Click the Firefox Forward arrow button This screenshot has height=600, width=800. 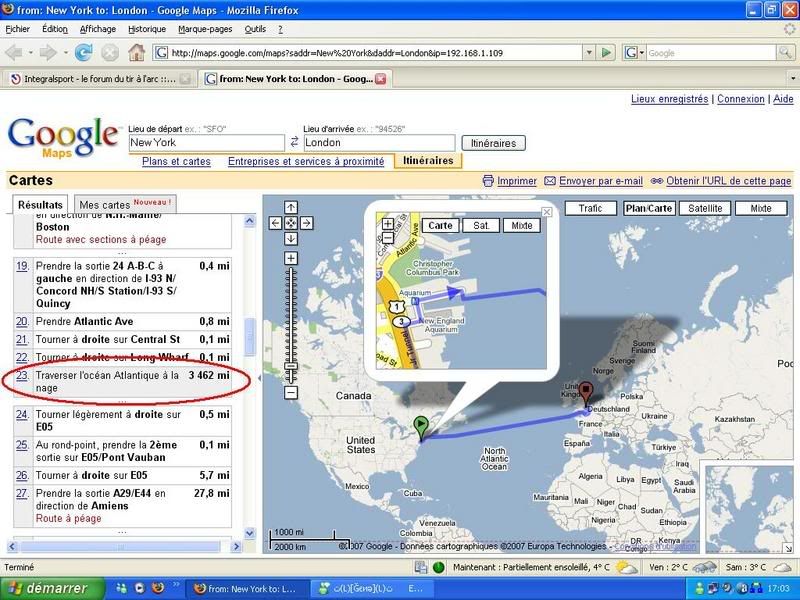(x=48, y=52)
